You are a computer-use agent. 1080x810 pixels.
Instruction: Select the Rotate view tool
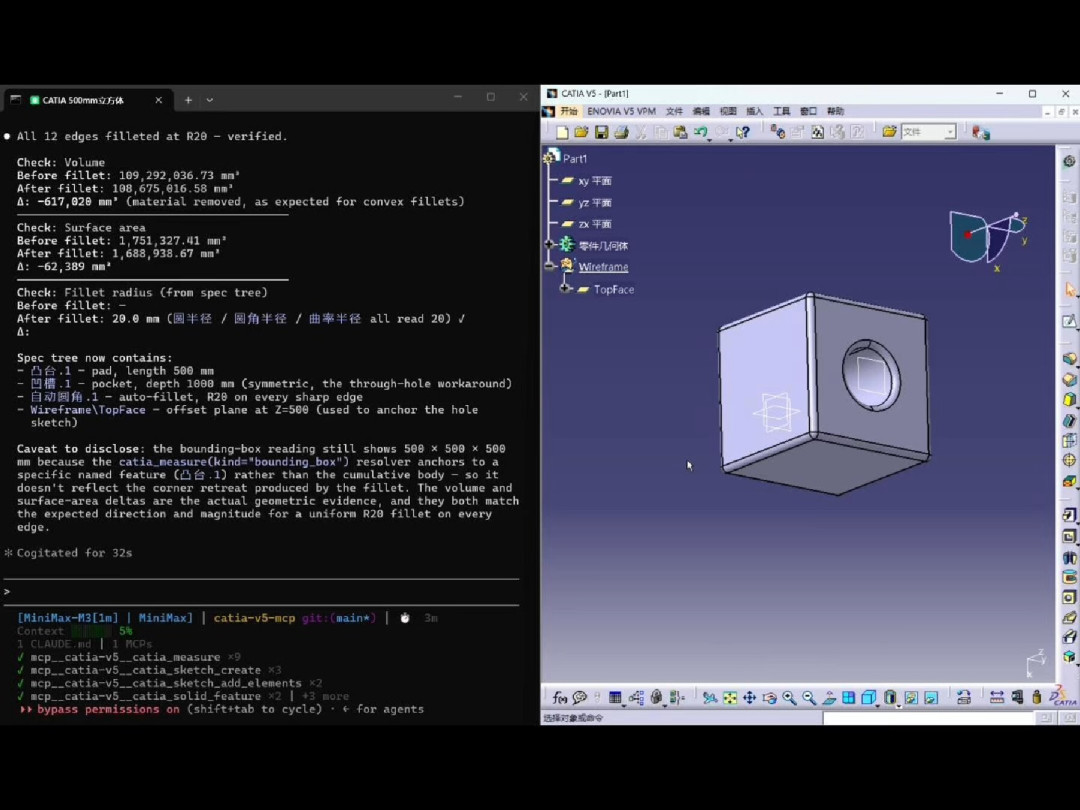point(769,698)
